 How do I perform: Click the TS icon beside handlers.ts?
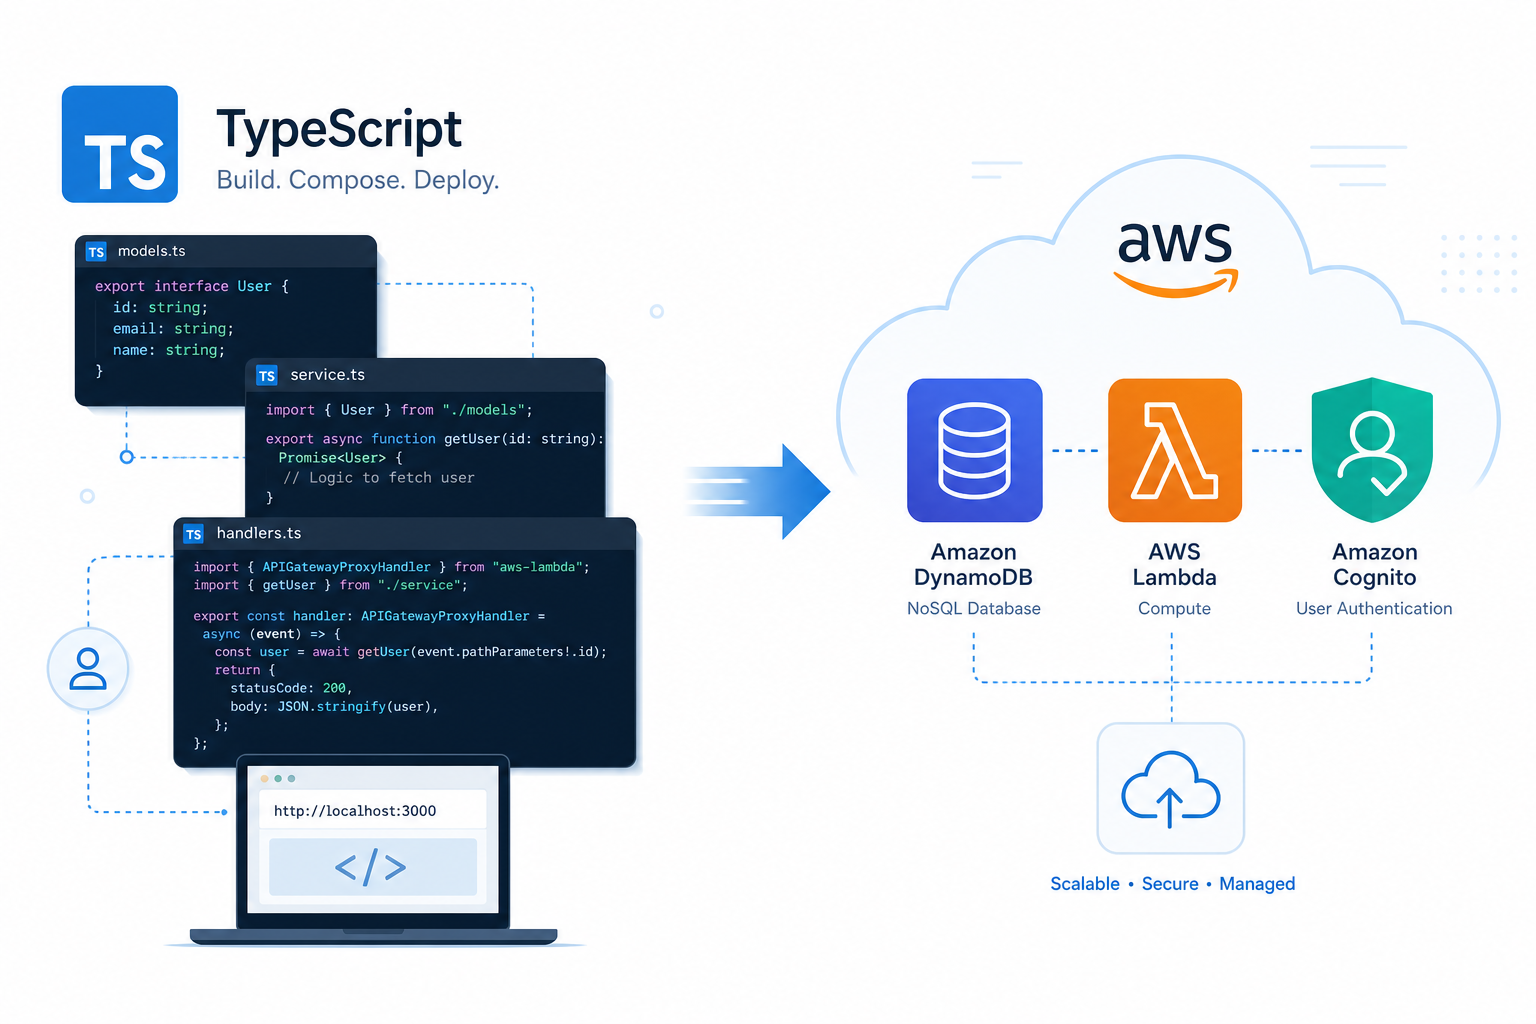click(x=194, y=534)
